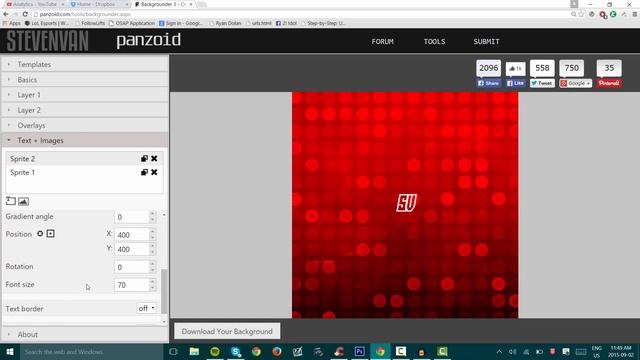Click the Pinterest Pin it button
Screen dimensions: 640x360
pyautogui.click(x=609, y=83)
